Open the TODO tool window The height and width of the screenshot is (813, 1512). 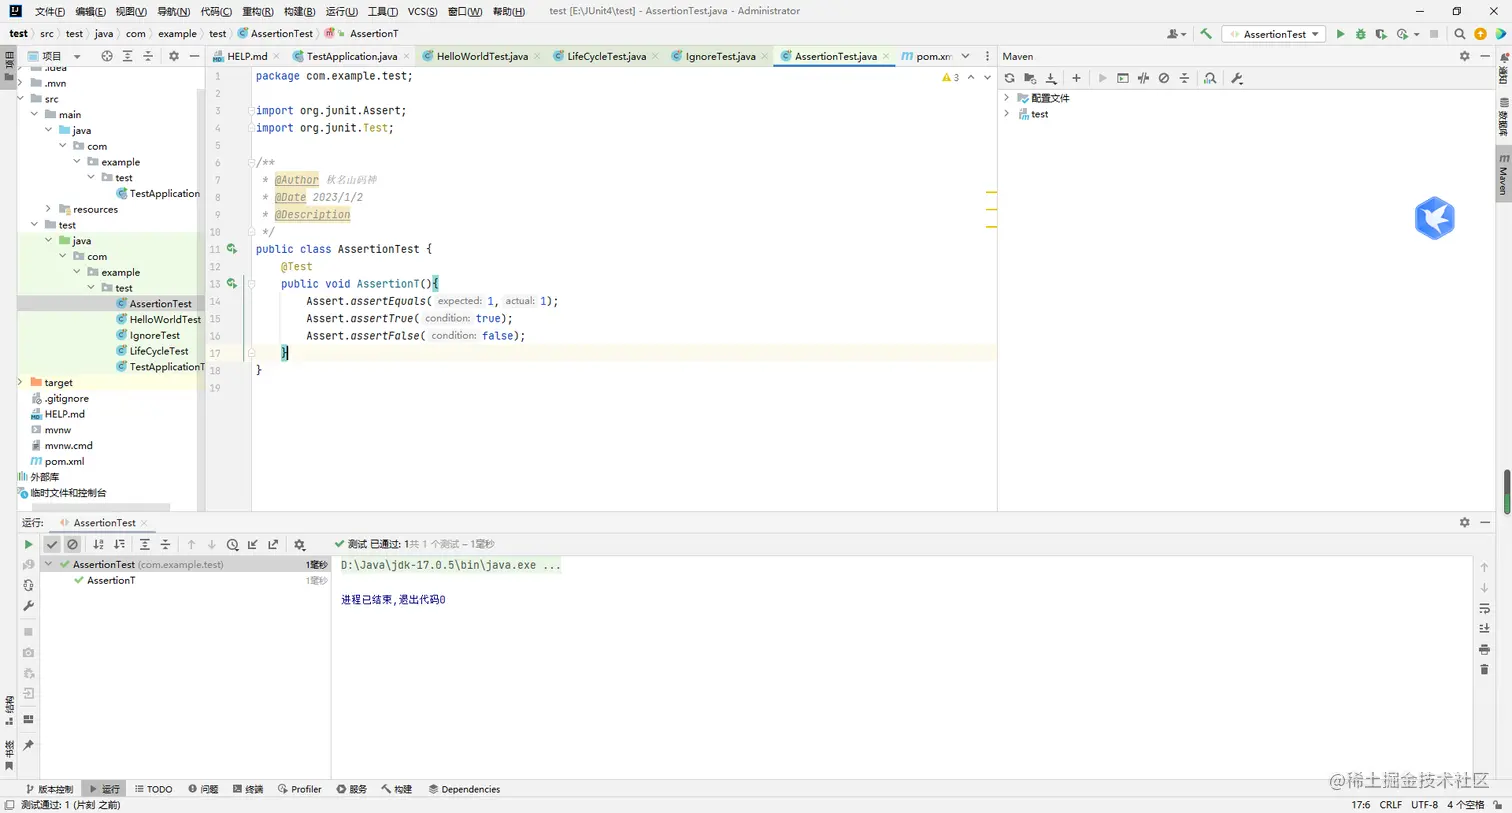[154, 789]
